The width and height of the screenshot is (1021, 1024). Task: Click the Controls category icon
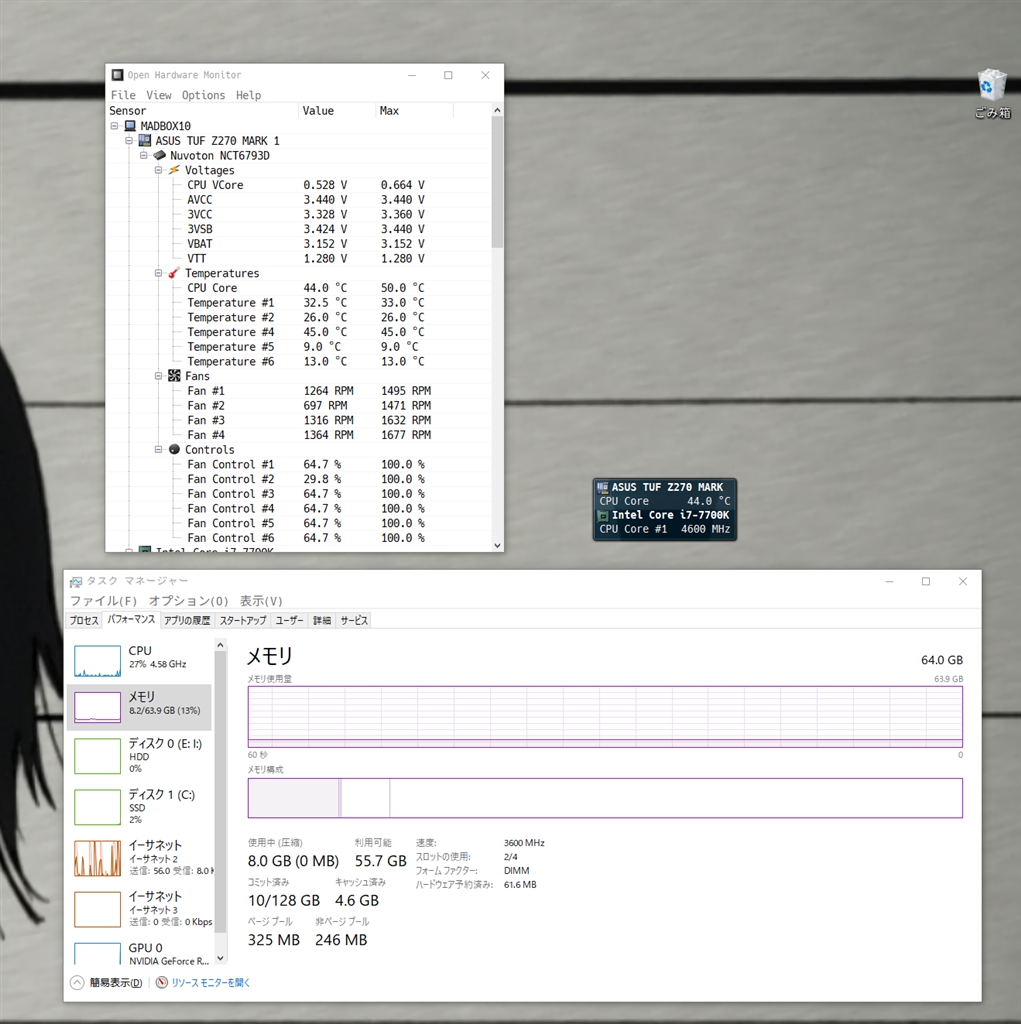click(174, 450)
